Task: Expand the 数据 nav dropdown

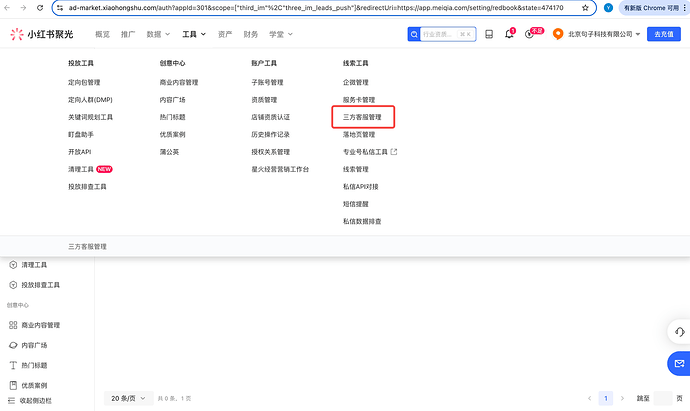Action: click(158, 34)
